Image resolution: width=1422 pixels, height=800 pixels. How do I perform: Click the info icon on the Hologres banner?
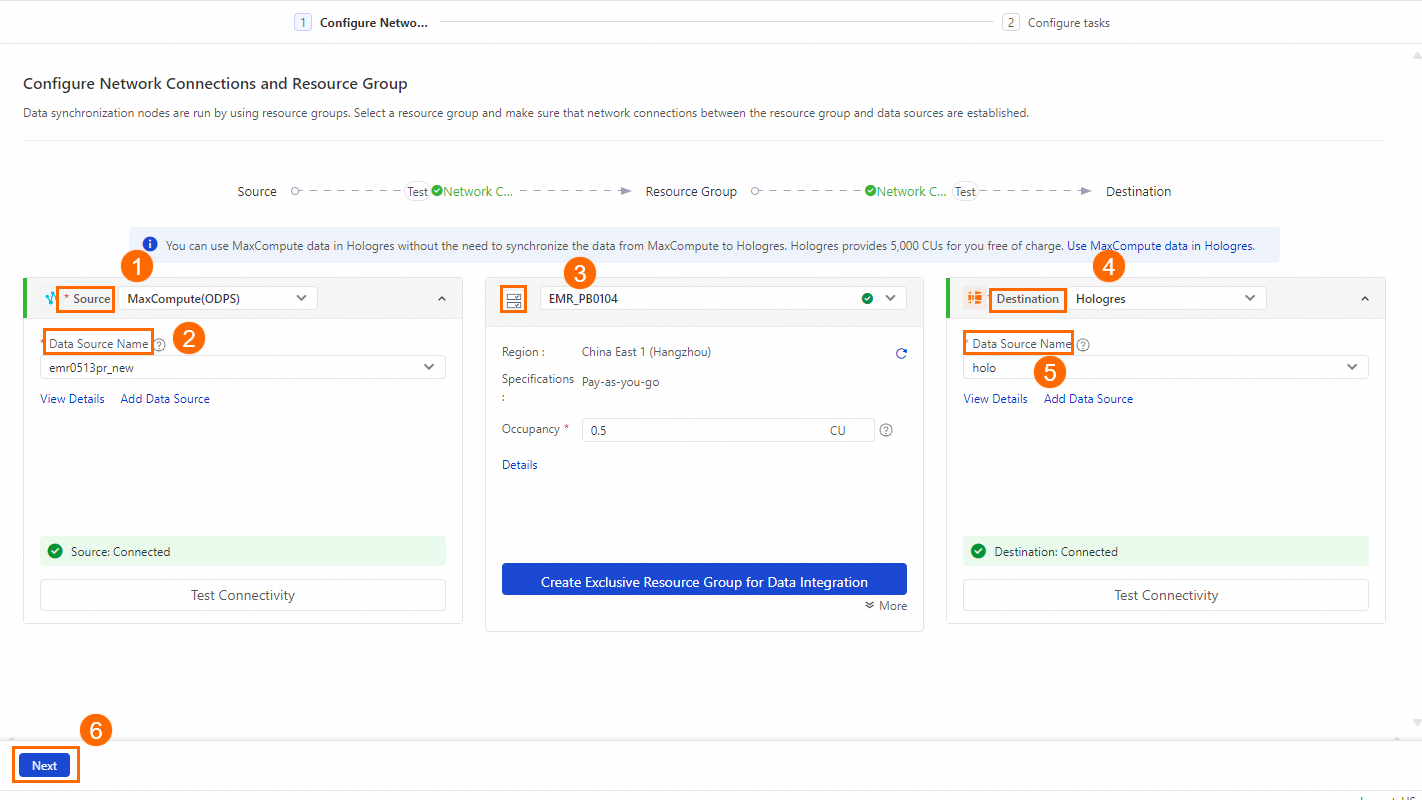(x=150, y=244)
